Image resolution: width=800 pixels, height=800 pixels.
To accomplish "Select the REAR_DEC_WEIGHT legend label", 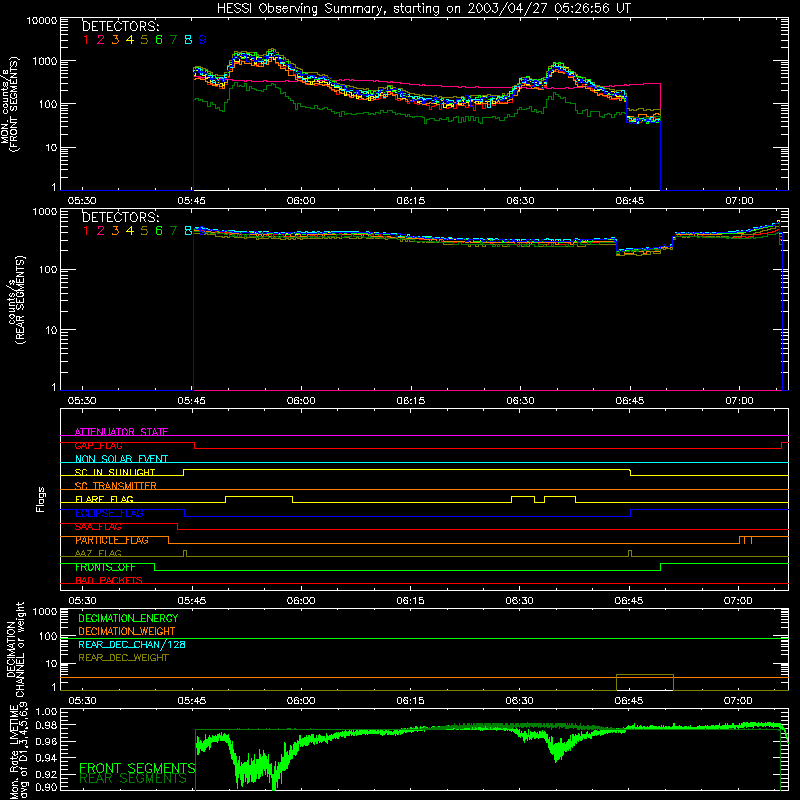I will (x=123, y=658).
